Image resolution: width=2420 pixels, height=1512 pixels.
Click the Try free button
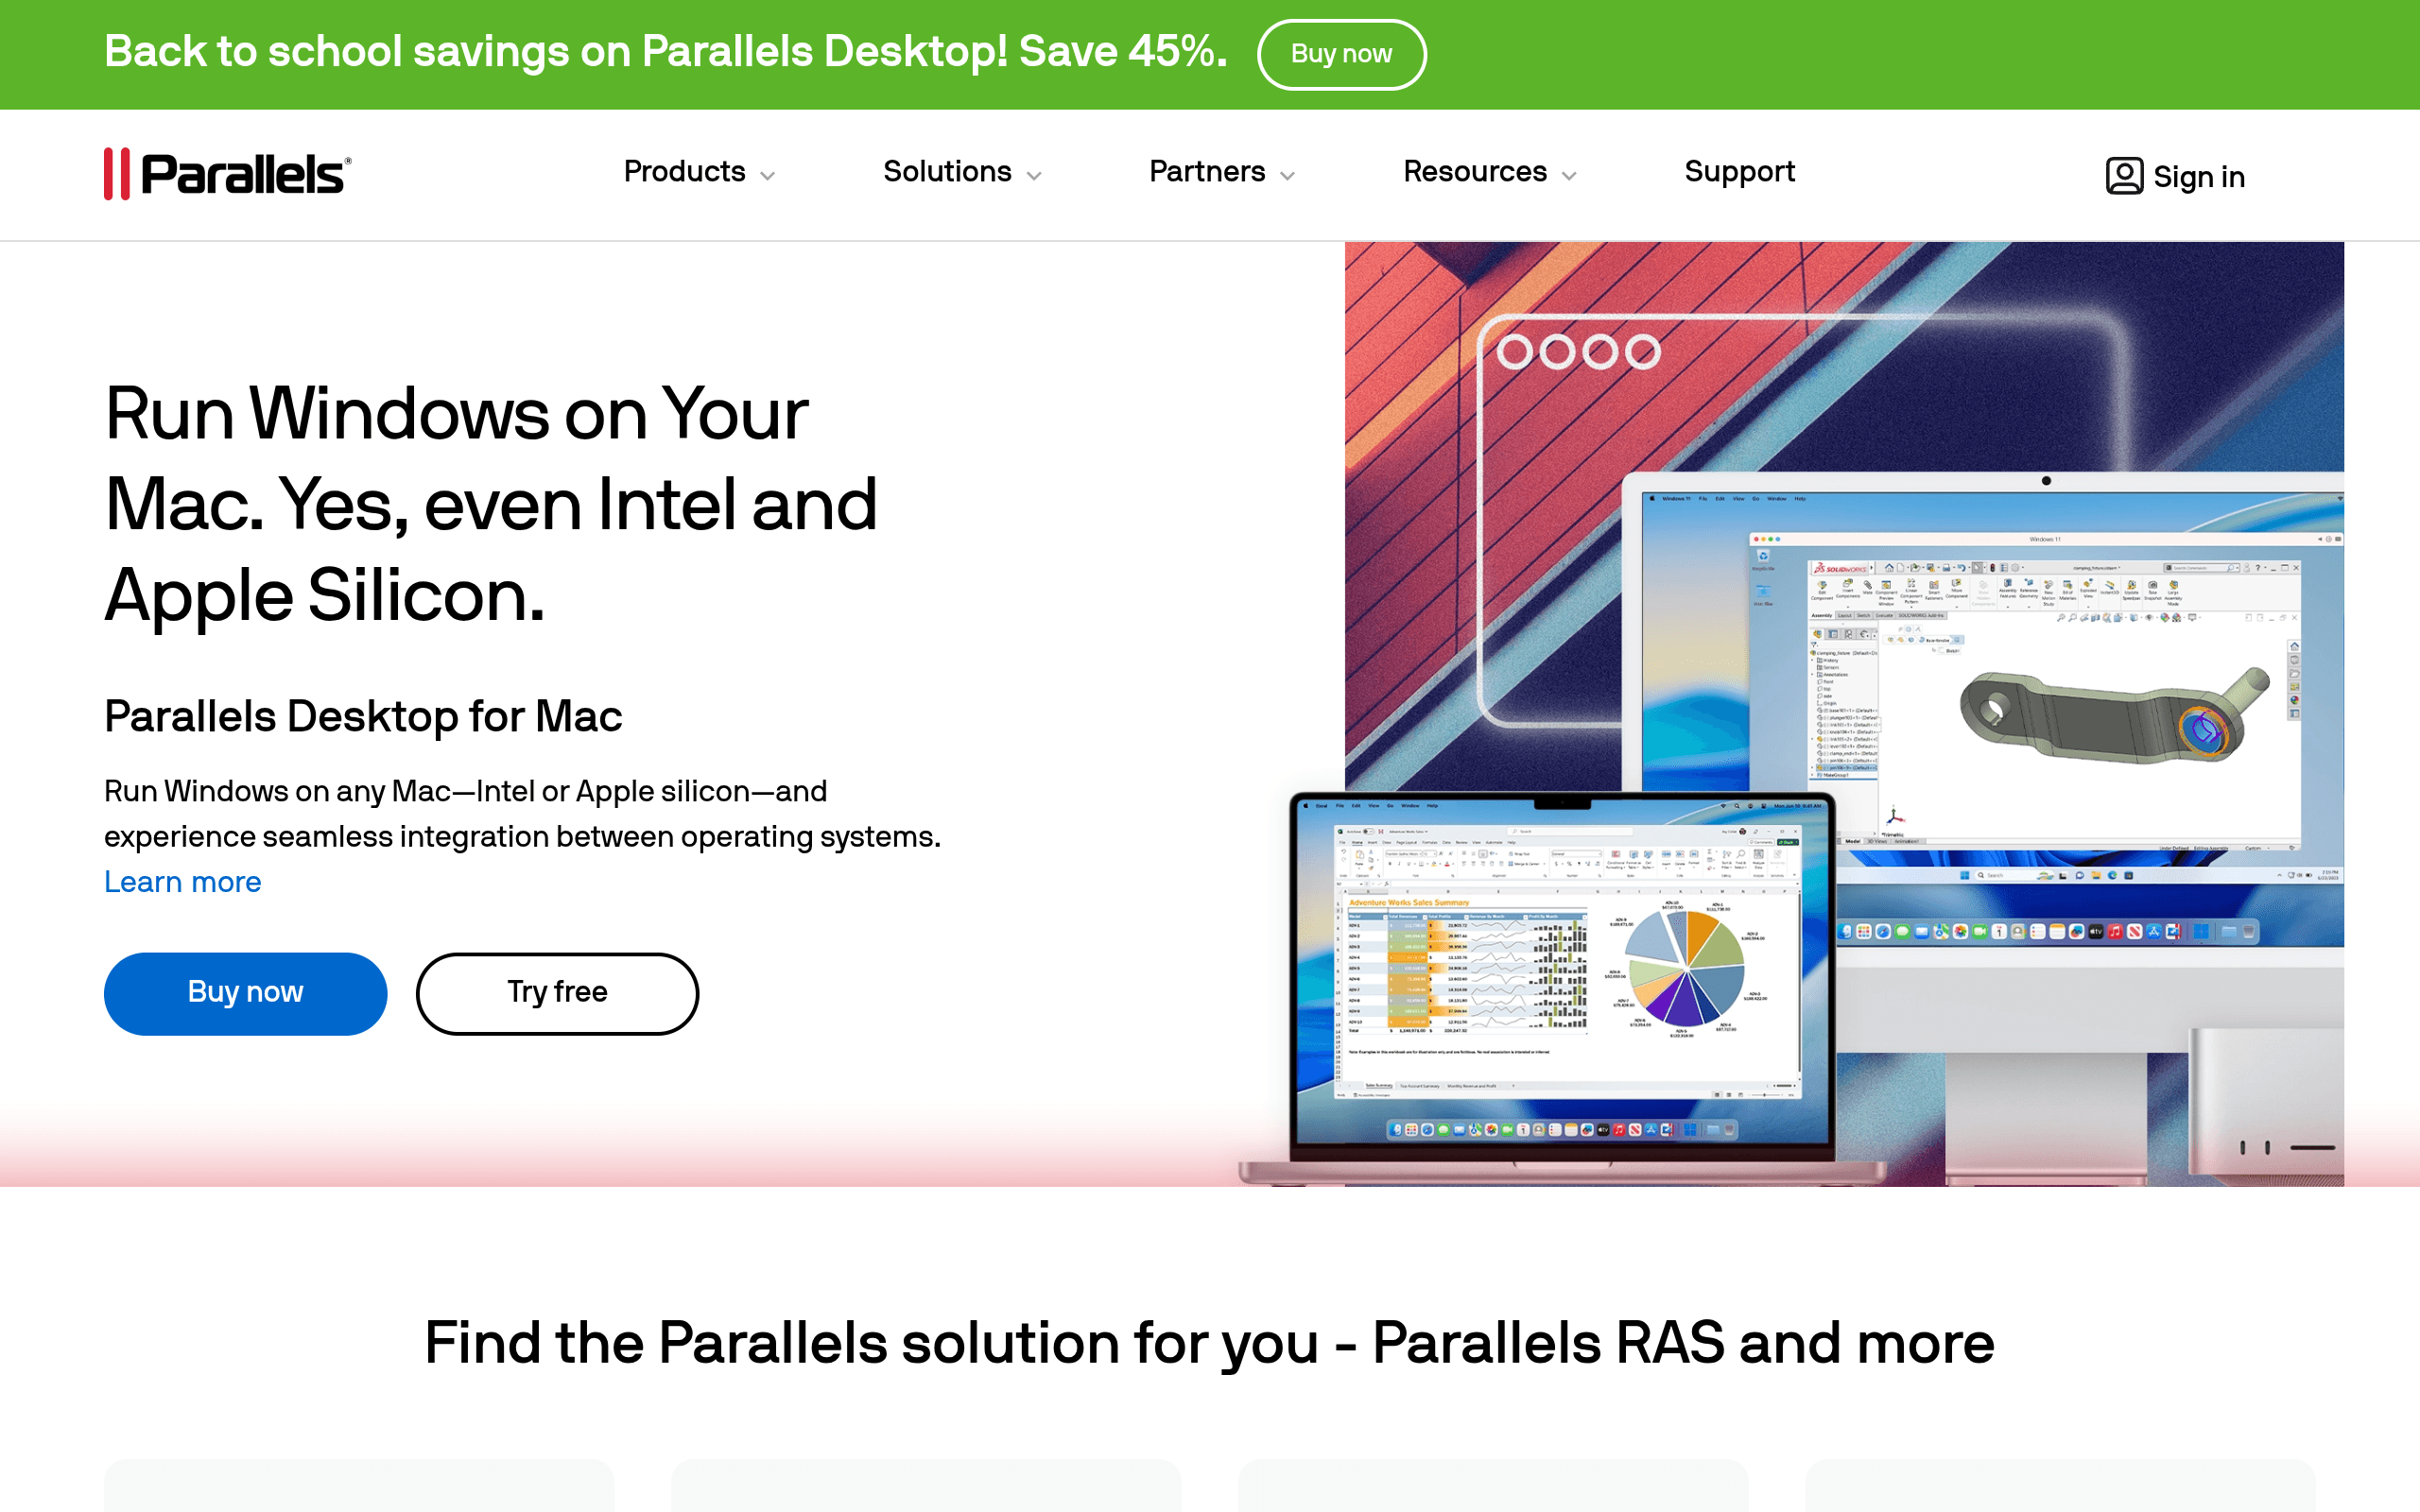[x=557, y=993]
